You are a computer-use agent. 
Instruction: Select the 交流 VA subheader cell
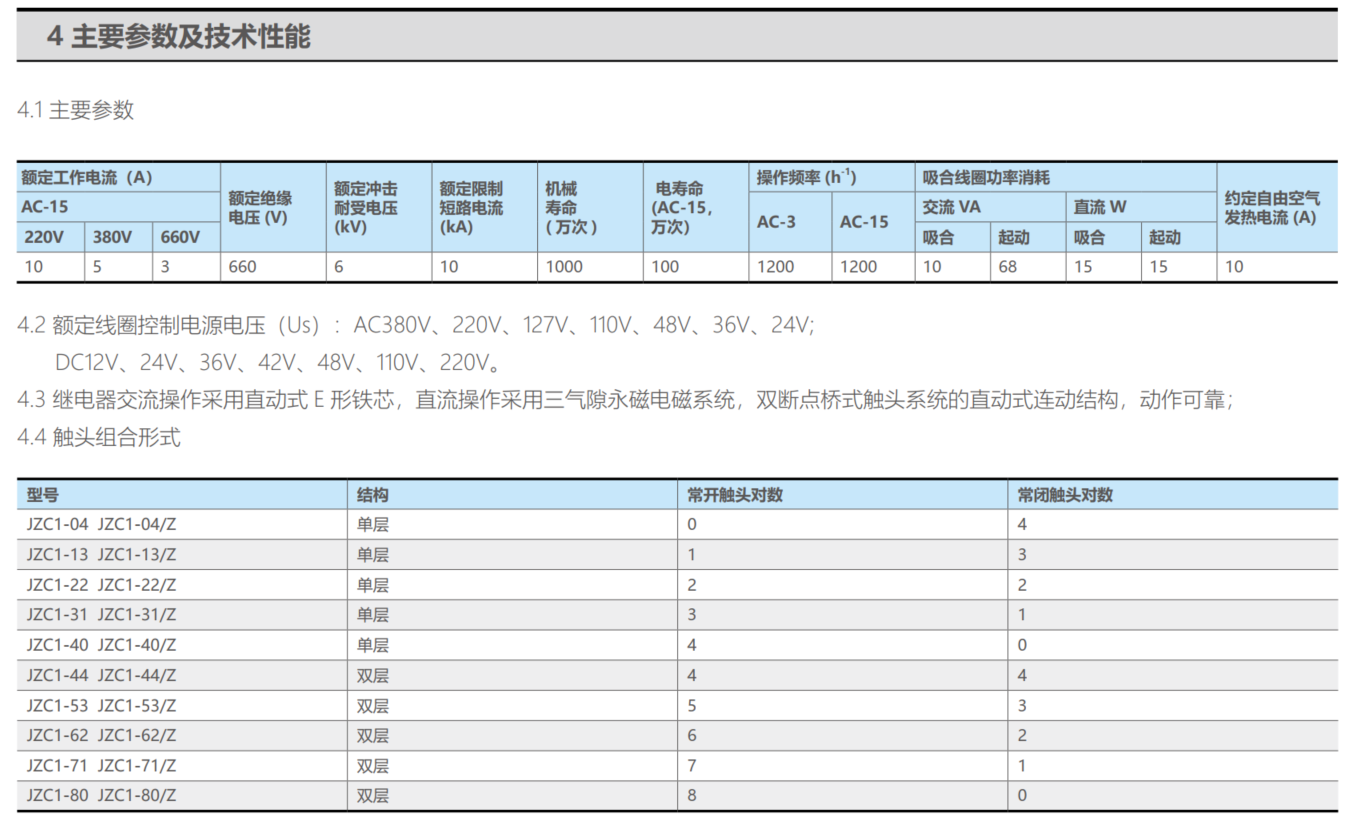point(951,207)
